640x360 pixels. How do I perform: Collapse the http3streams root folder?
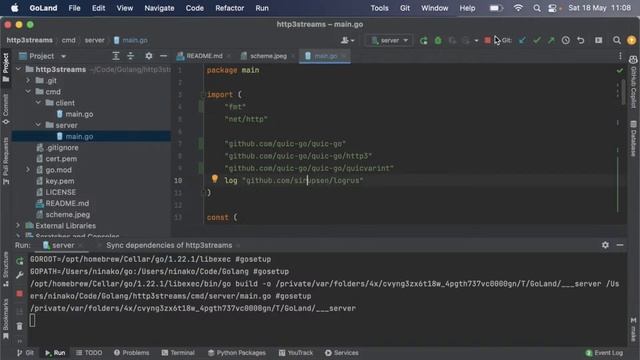tap(18, 69)
